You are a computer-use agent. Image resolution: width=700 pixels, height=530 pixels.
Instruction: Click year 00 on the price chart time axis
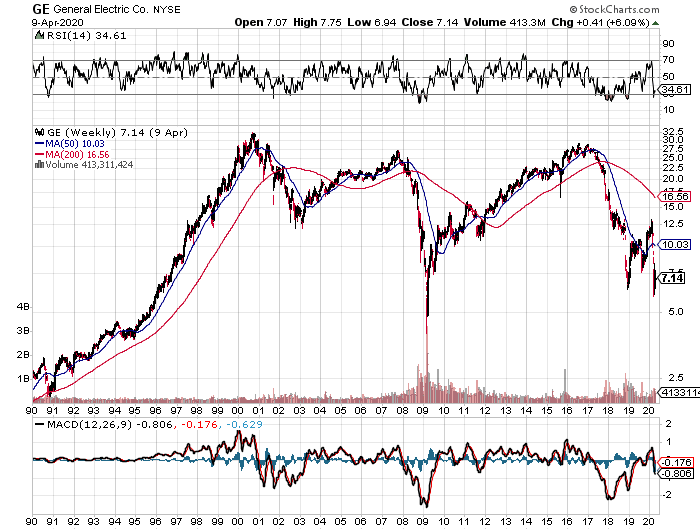click(x=238, y=410)
